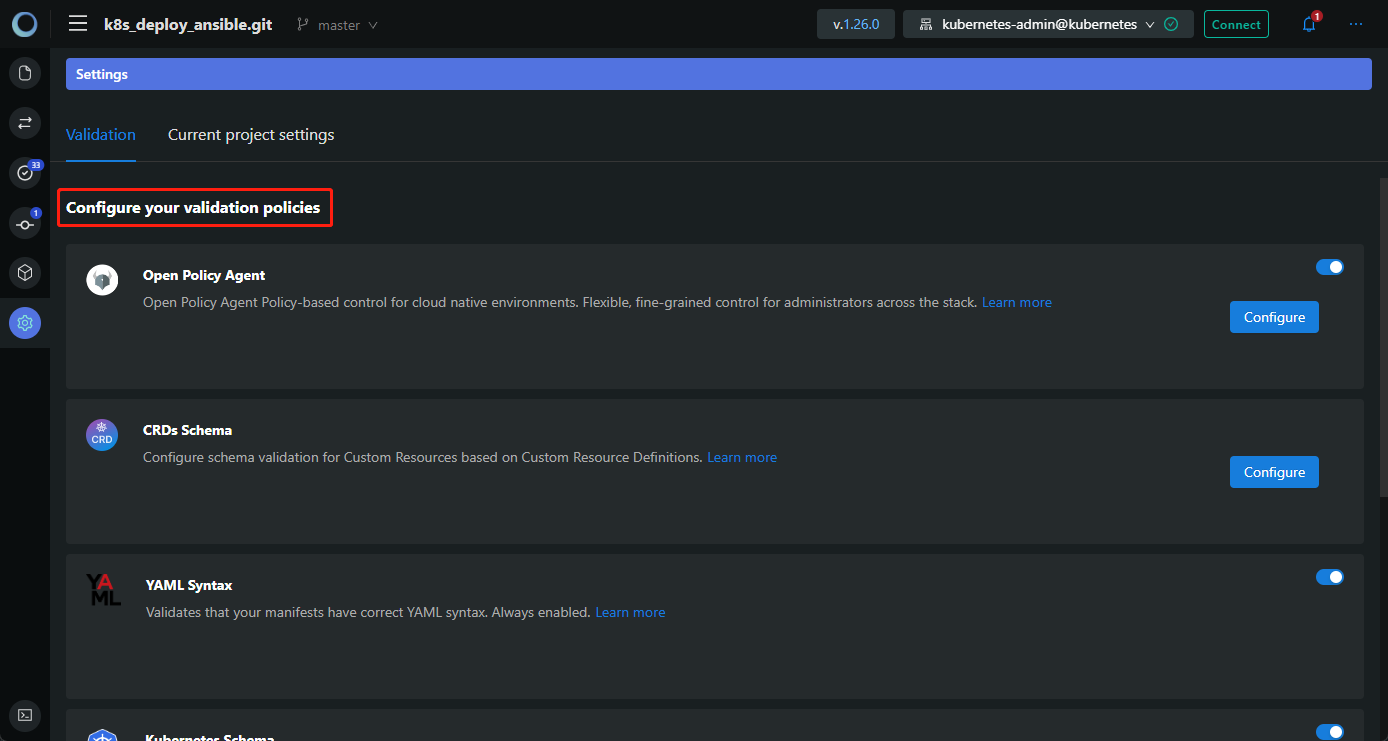
Task: Open the hamburger menu
Action: pos(78,24)
